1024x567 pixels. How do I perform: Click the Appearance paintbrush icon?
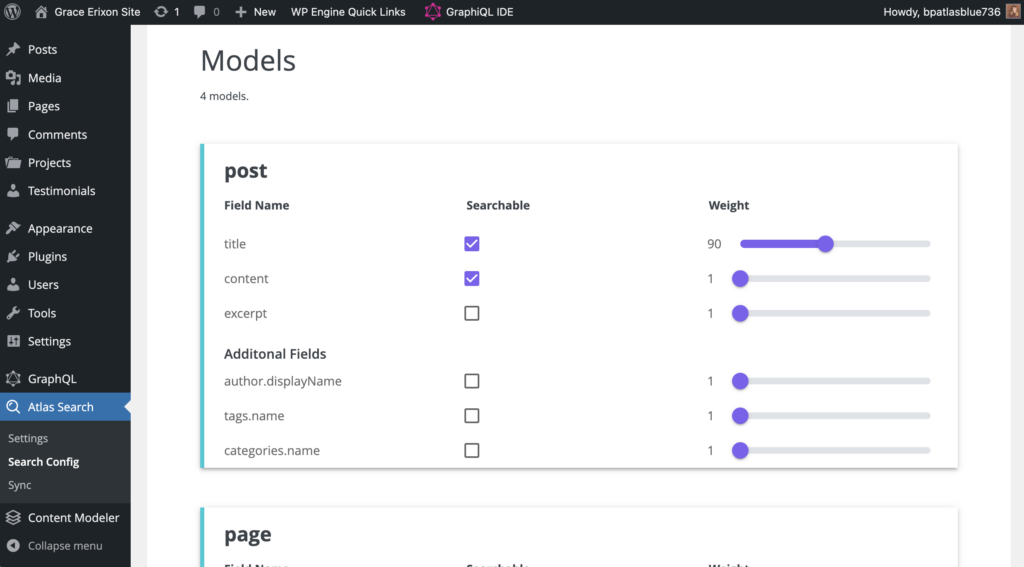click(13, 229)
